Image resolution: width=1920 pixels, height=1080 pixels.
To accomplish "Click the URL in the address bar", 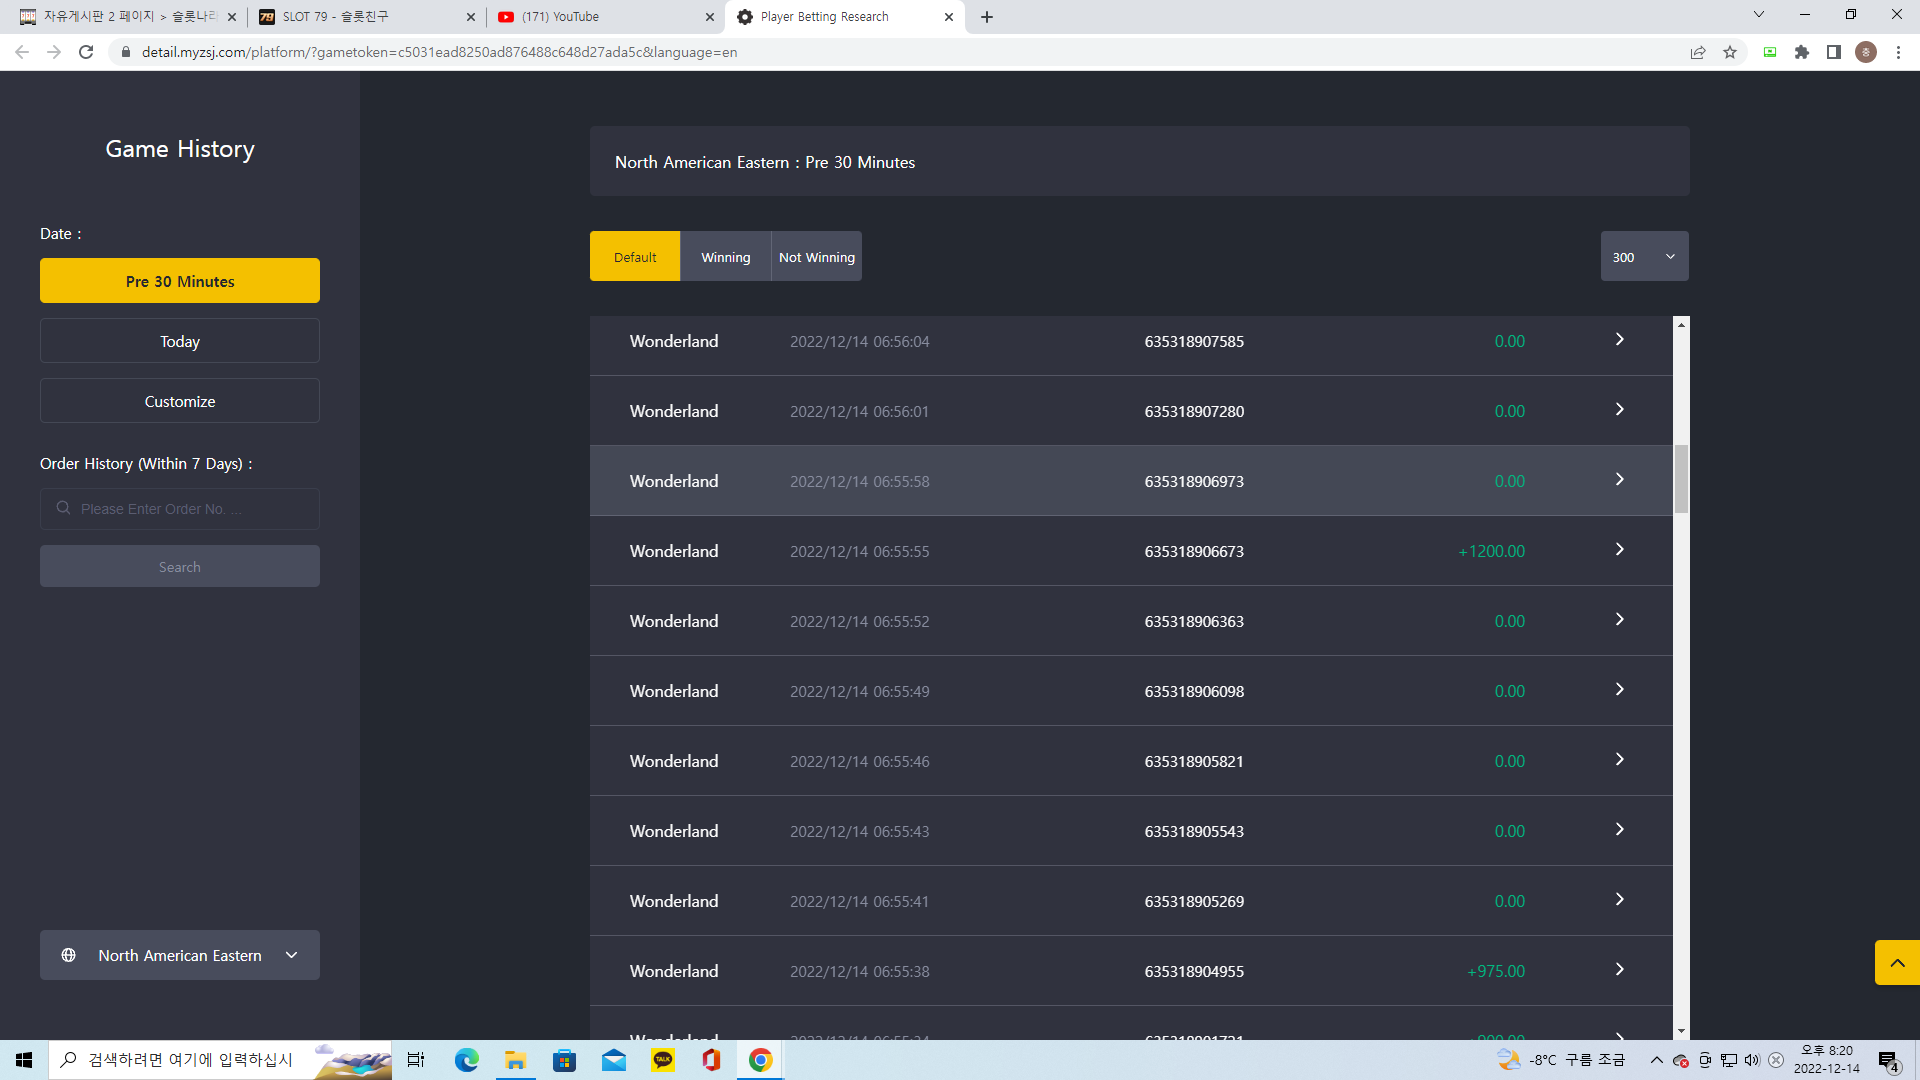I will click(439, 52).
